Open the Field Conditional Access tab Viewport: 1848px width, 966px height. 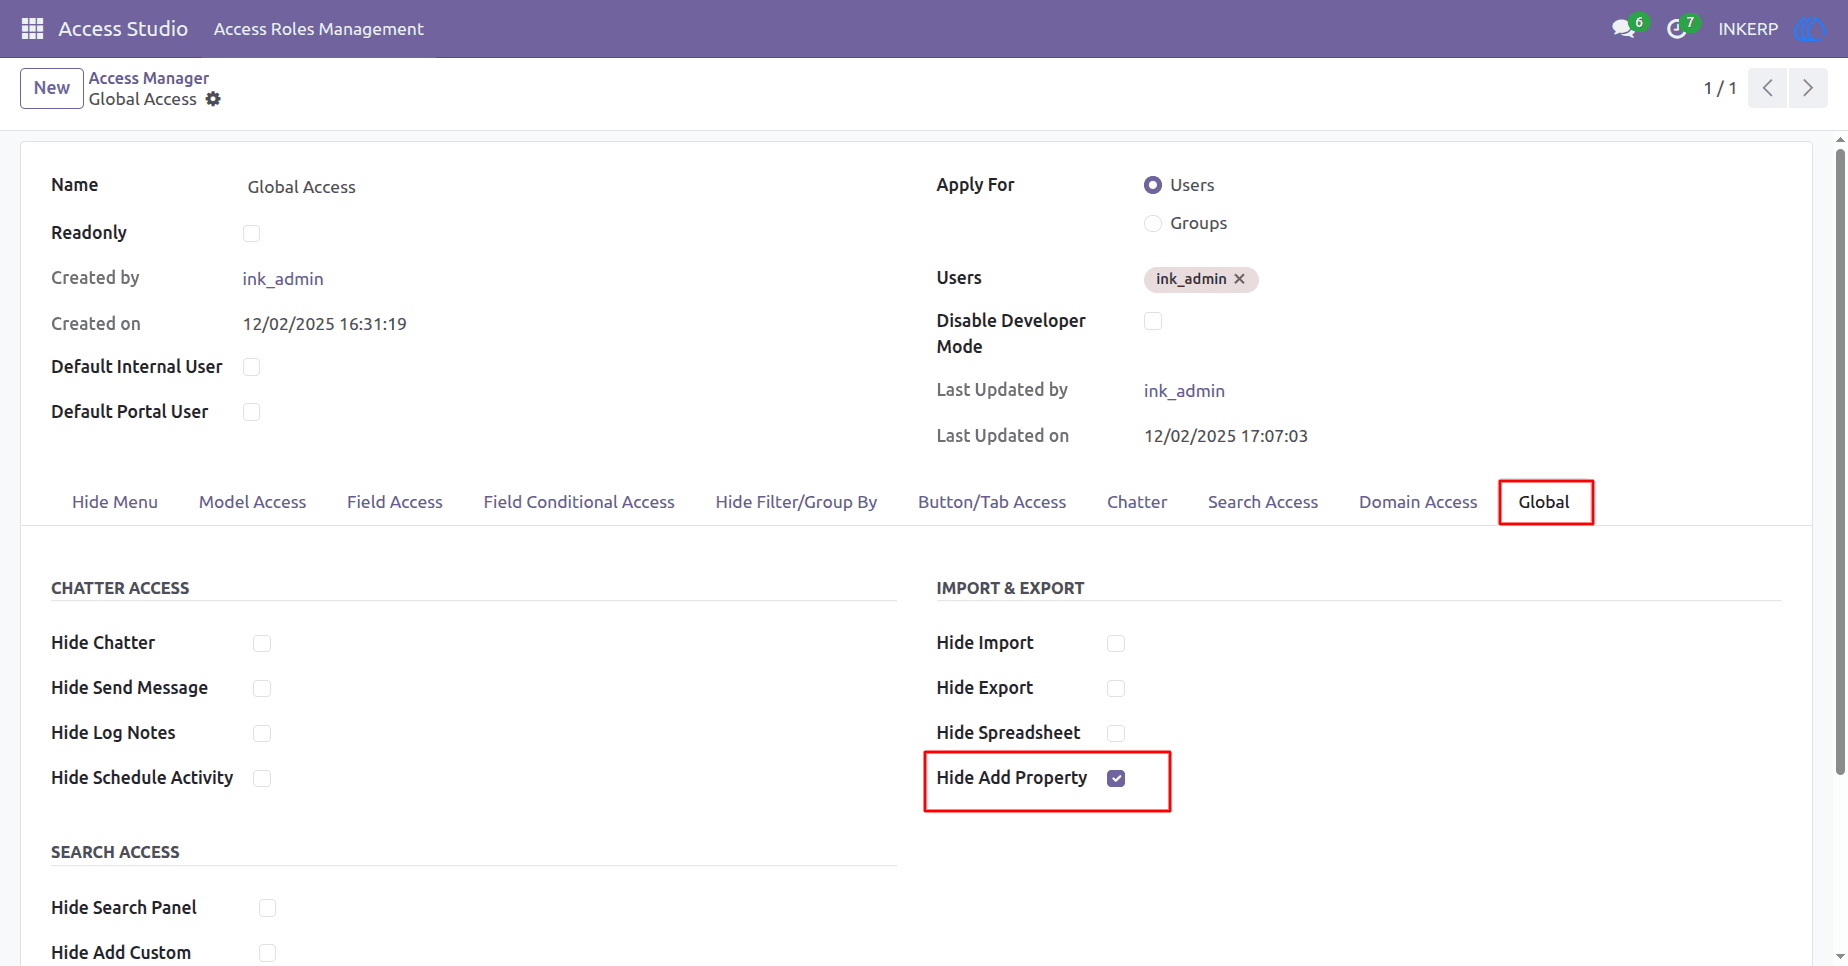pyautogui.click(x=579, y=502)
